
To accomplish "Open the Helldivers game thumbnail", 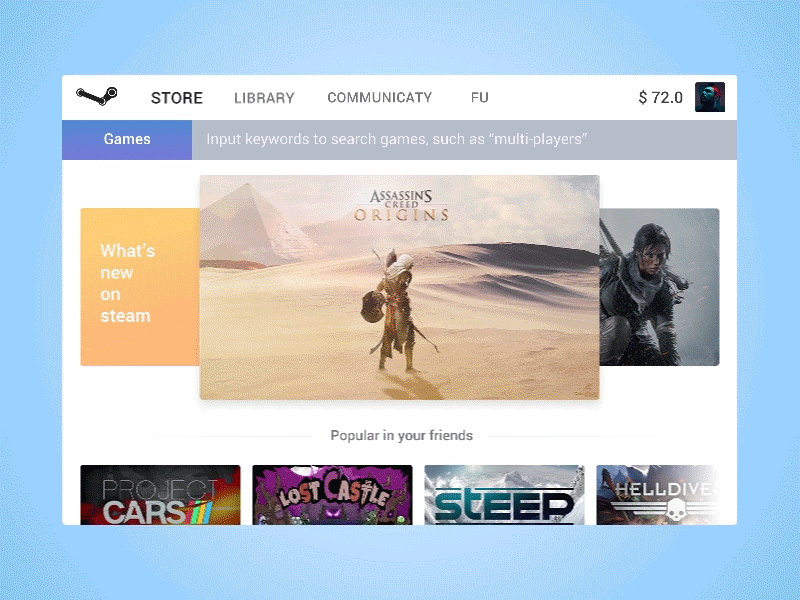I will click(658, 494).
